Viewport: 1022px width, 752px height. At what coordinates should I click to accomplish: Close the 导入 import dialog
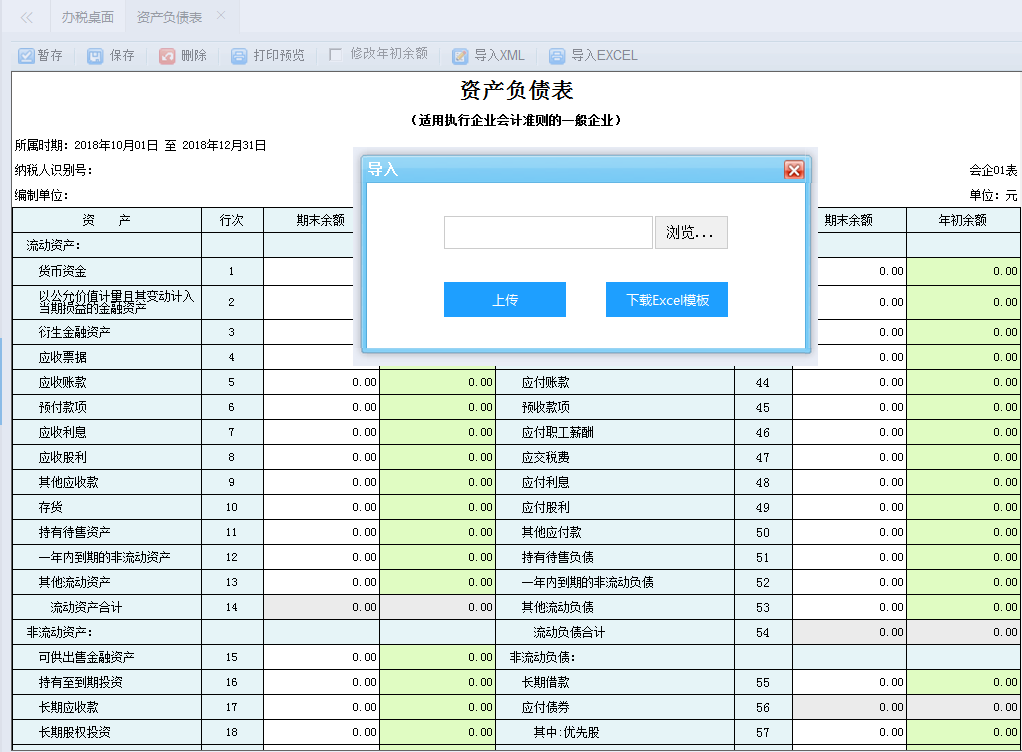(x=795, y=169)
